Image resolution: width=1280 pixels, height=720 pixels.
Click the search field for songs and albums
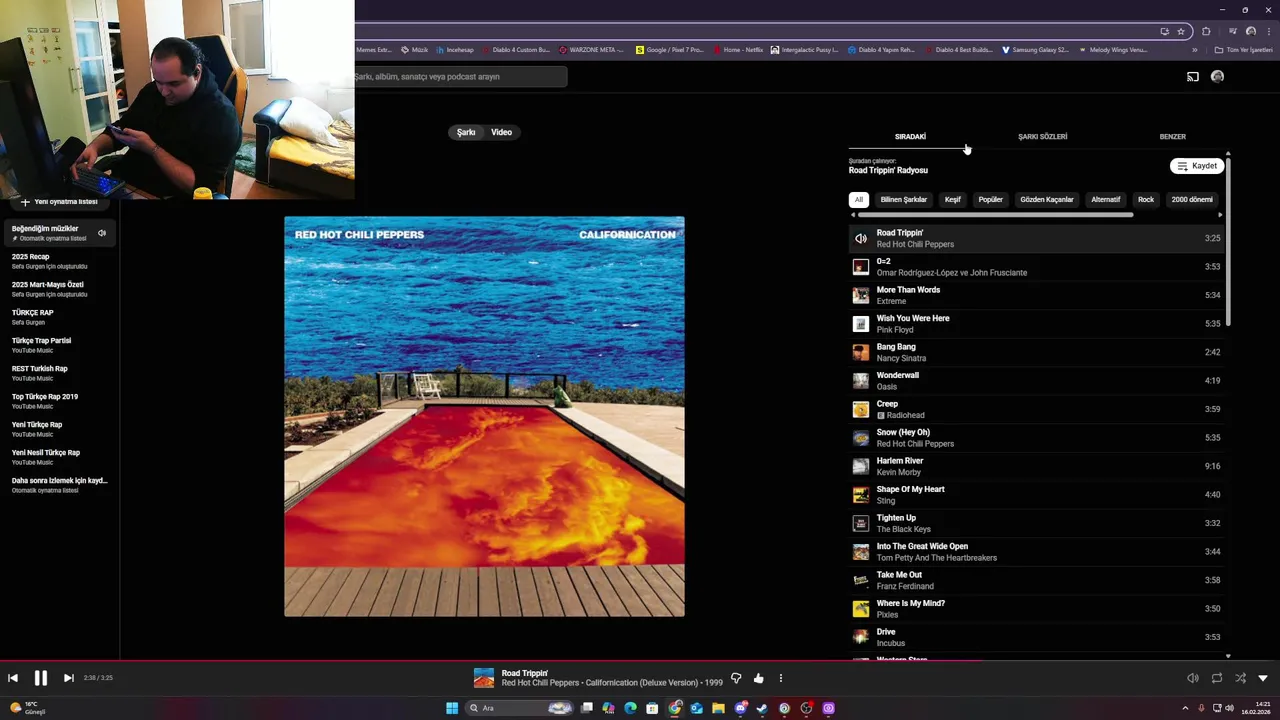click(460, 76)
